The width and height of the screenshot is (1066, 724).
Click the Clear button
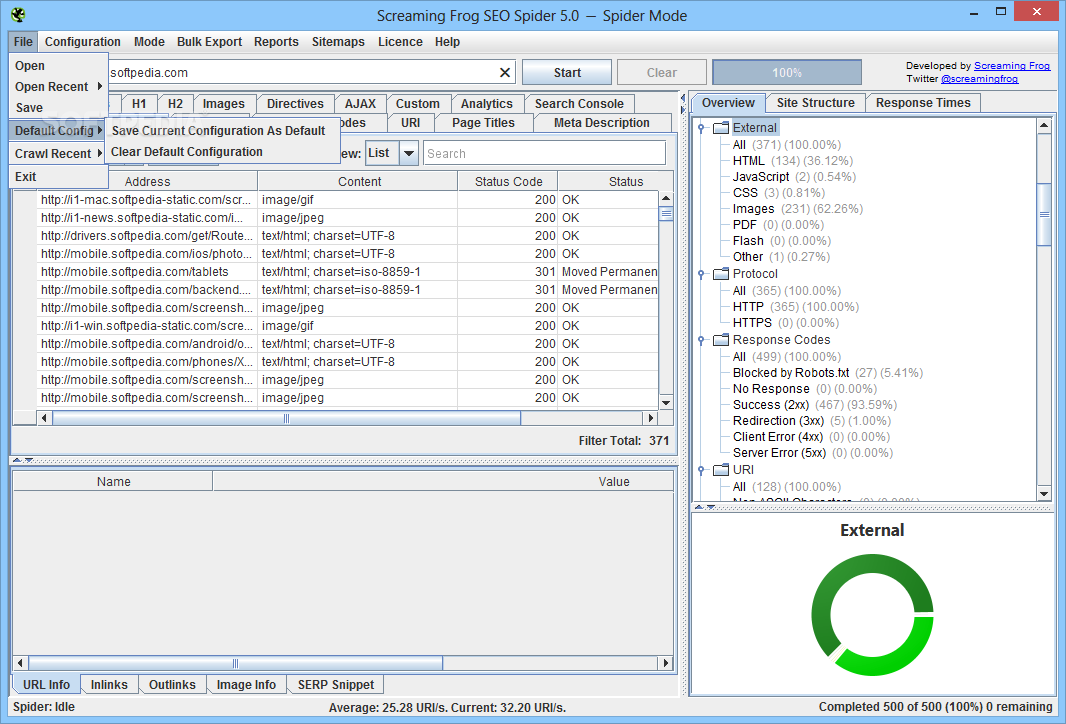tap(661, 73)
